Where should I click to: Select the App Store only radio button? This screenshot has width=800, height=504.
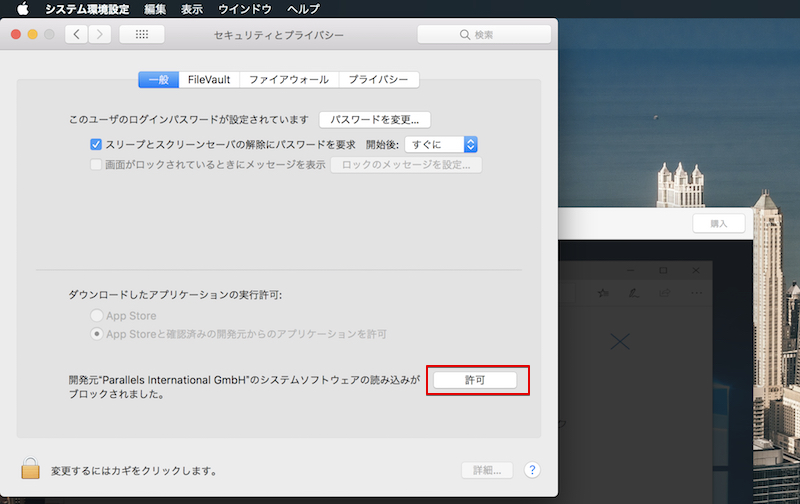coord(96,316)
